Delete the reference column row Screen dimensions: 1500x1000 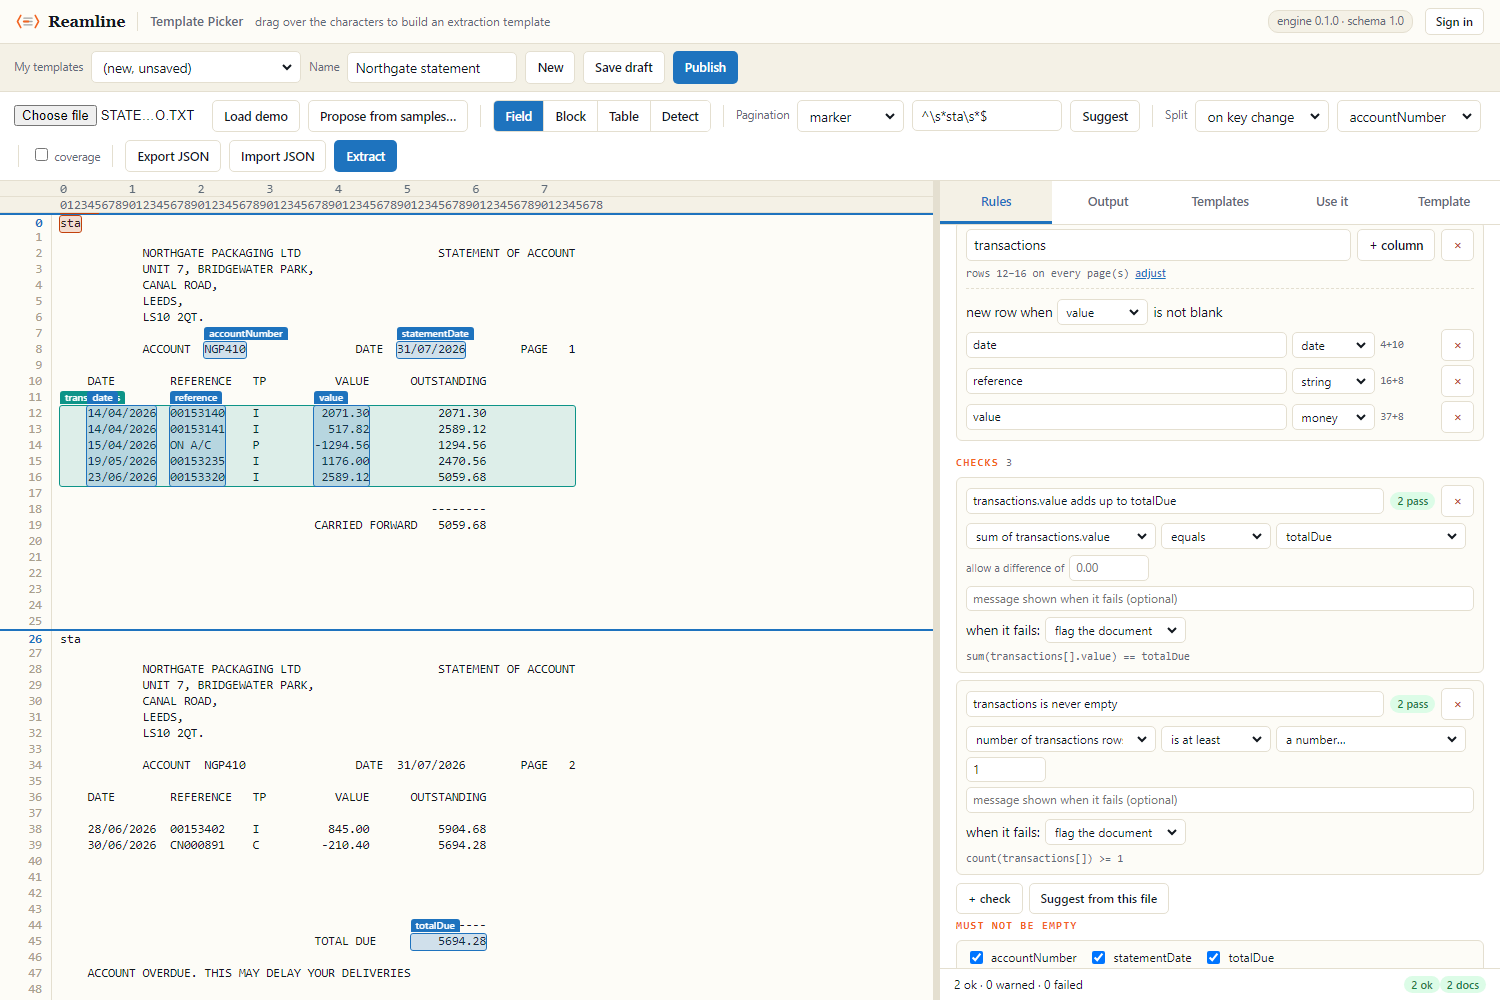tap(1457, 381)
